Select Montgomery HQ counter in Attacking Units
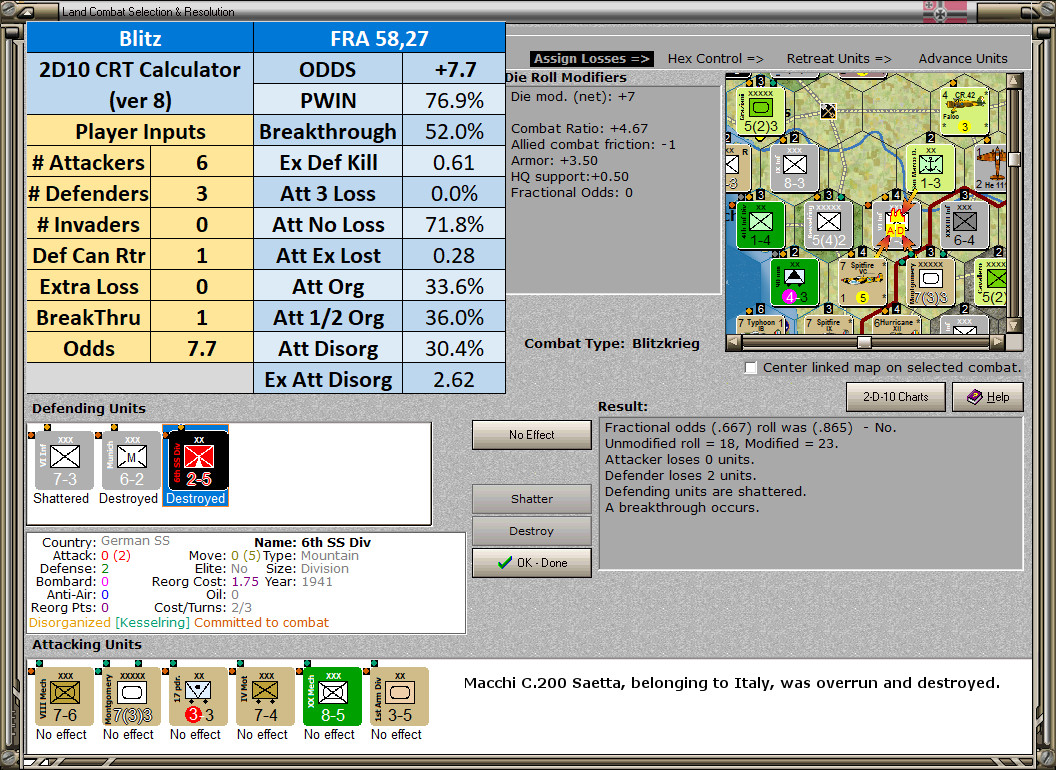Image resolution: width=1056 pixels, height=770 pixels. 131,697
